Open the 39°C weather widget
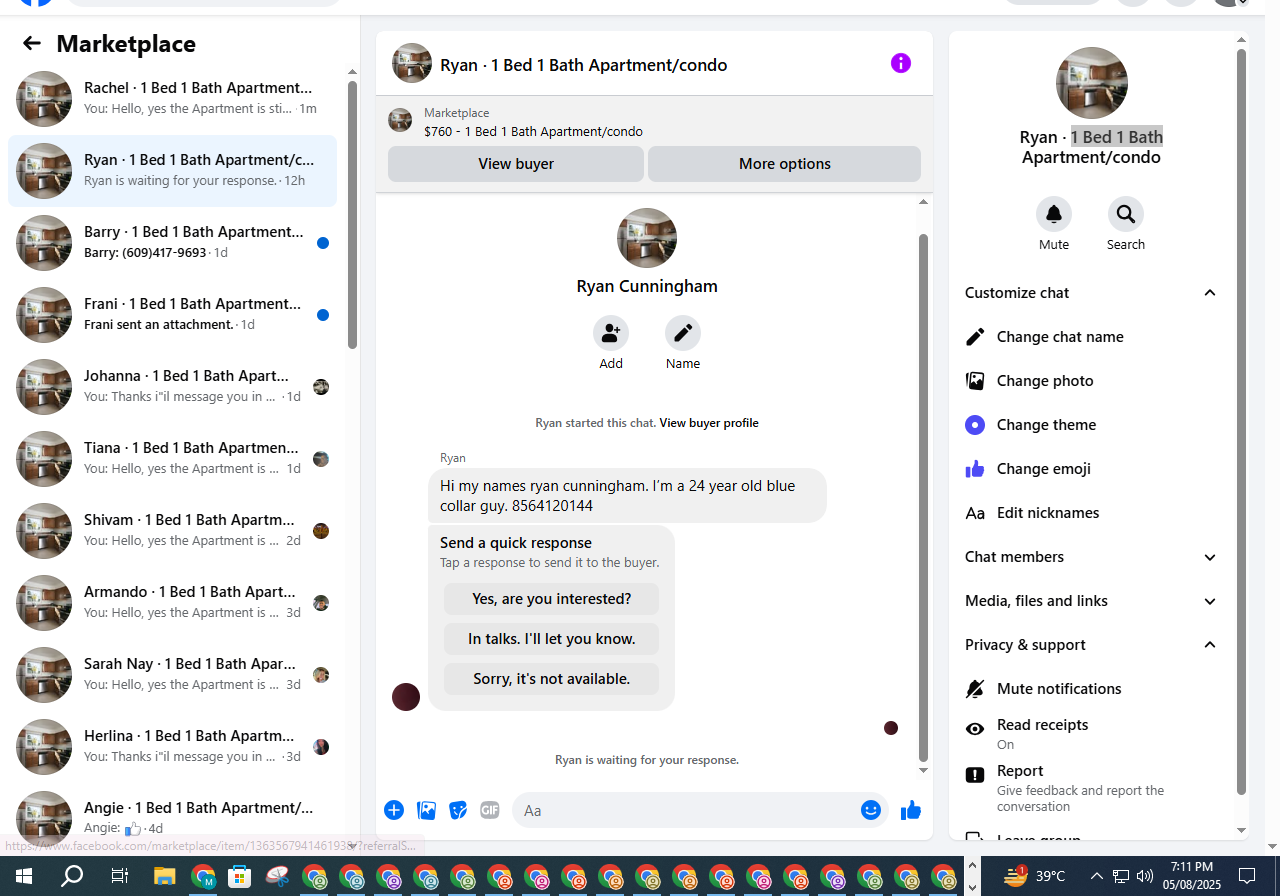1280x896 pixels. point(1034,876)
